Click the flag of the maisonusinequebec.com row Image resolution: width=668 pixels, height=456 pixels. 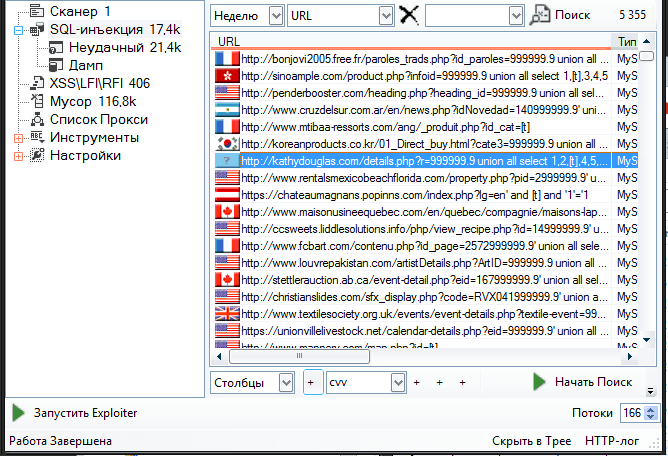(227, 212)
